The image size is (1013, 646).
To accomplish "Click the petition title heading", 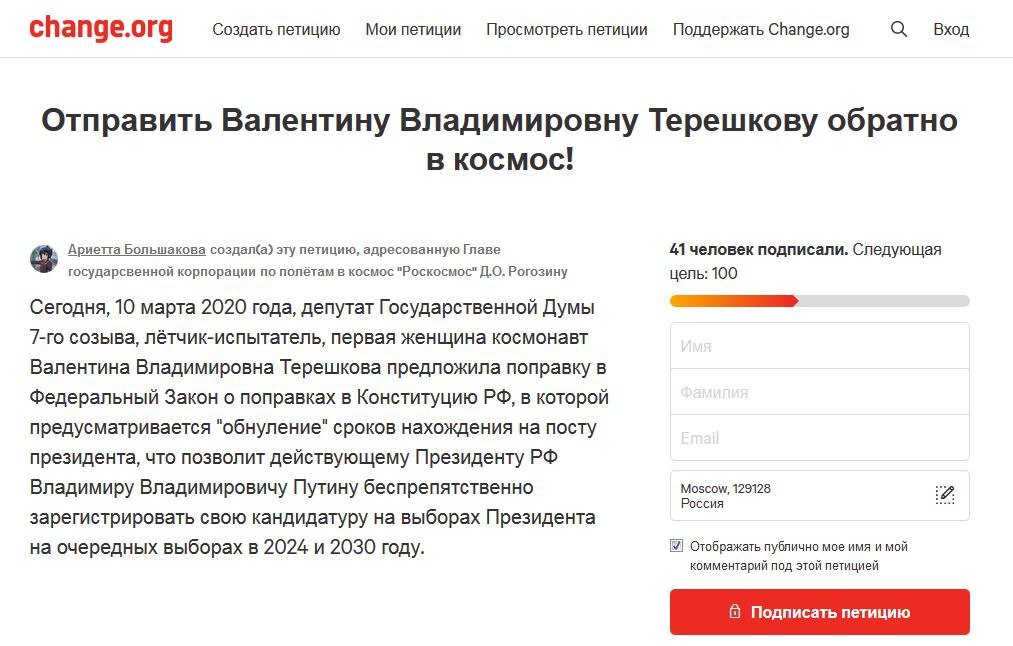I will [x=499, y=140].
